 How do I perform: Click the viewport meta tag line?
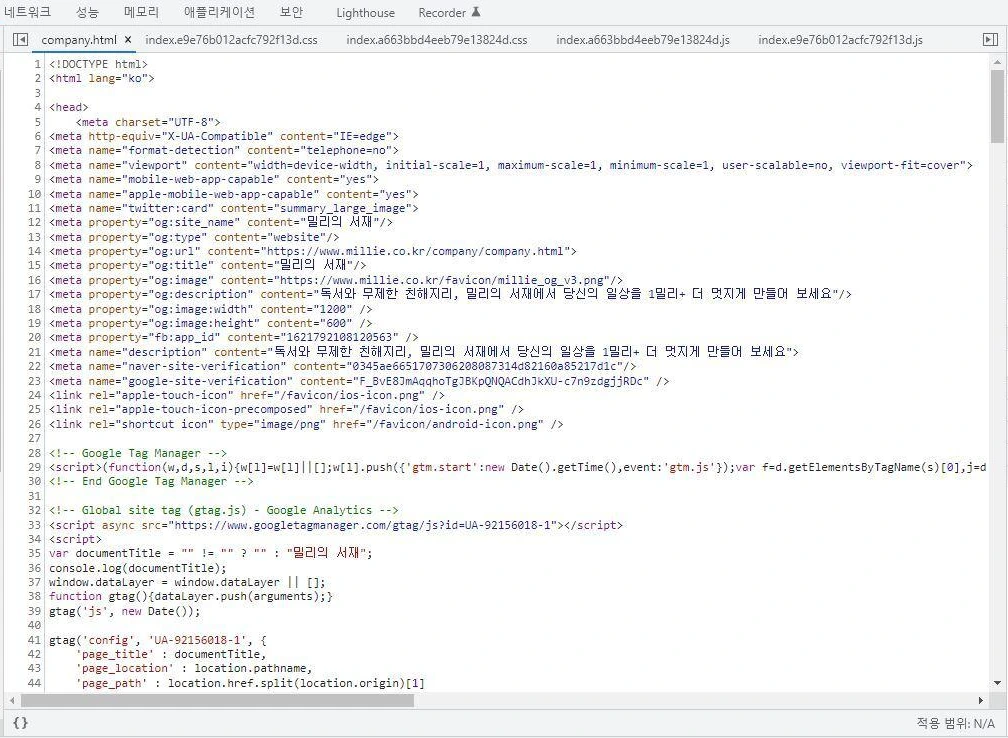point(510,165)
